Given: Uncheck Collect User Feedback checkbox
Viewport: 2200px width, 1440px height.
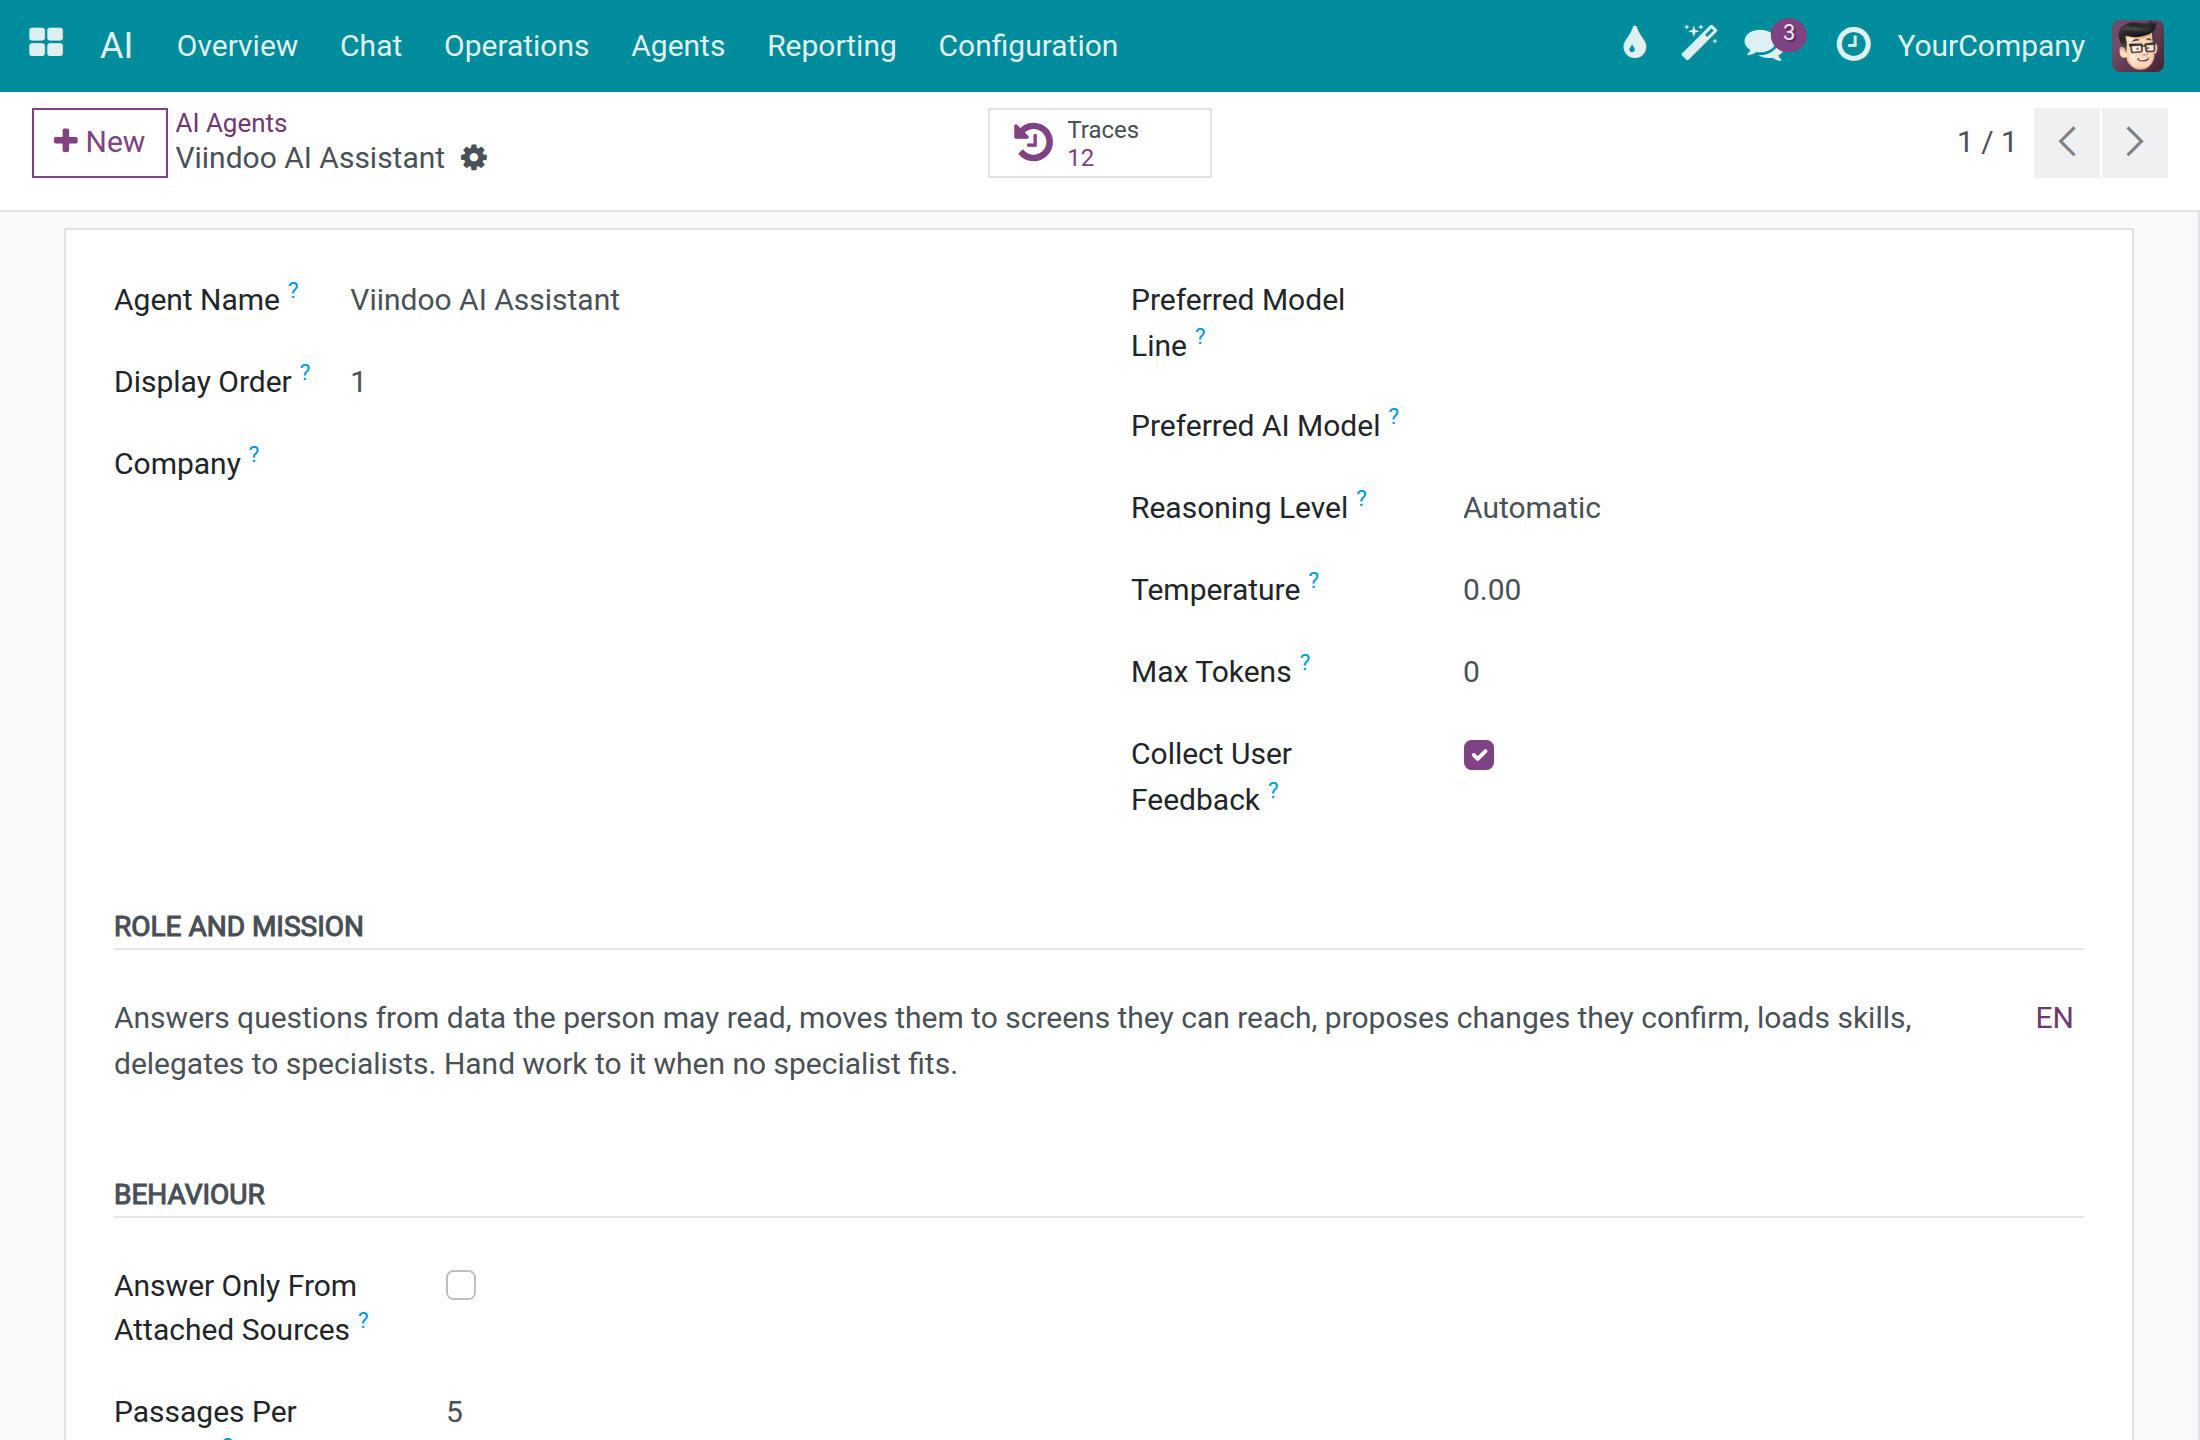Looking at the screenshot, I should pos(1478,755).
